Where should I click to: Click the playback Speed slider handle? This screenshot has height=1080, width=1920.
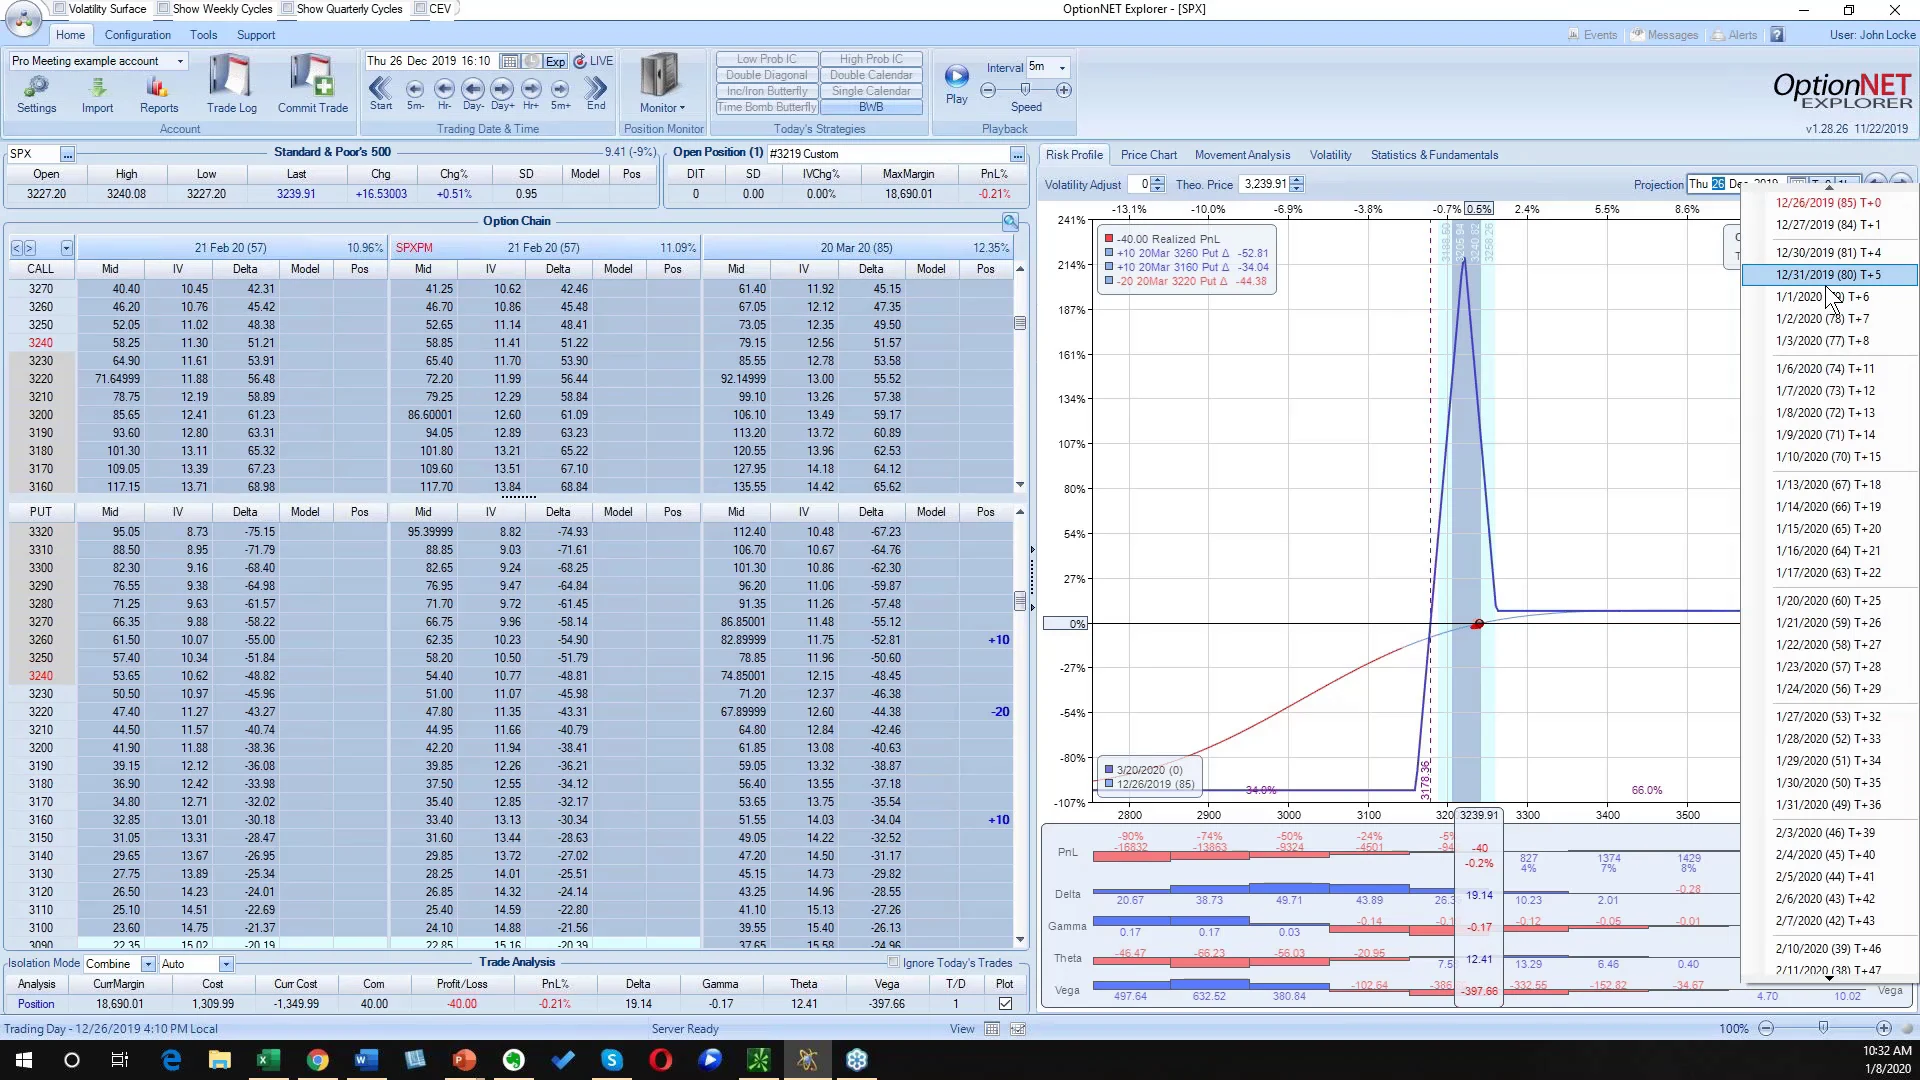click(x=1025, y=90)
